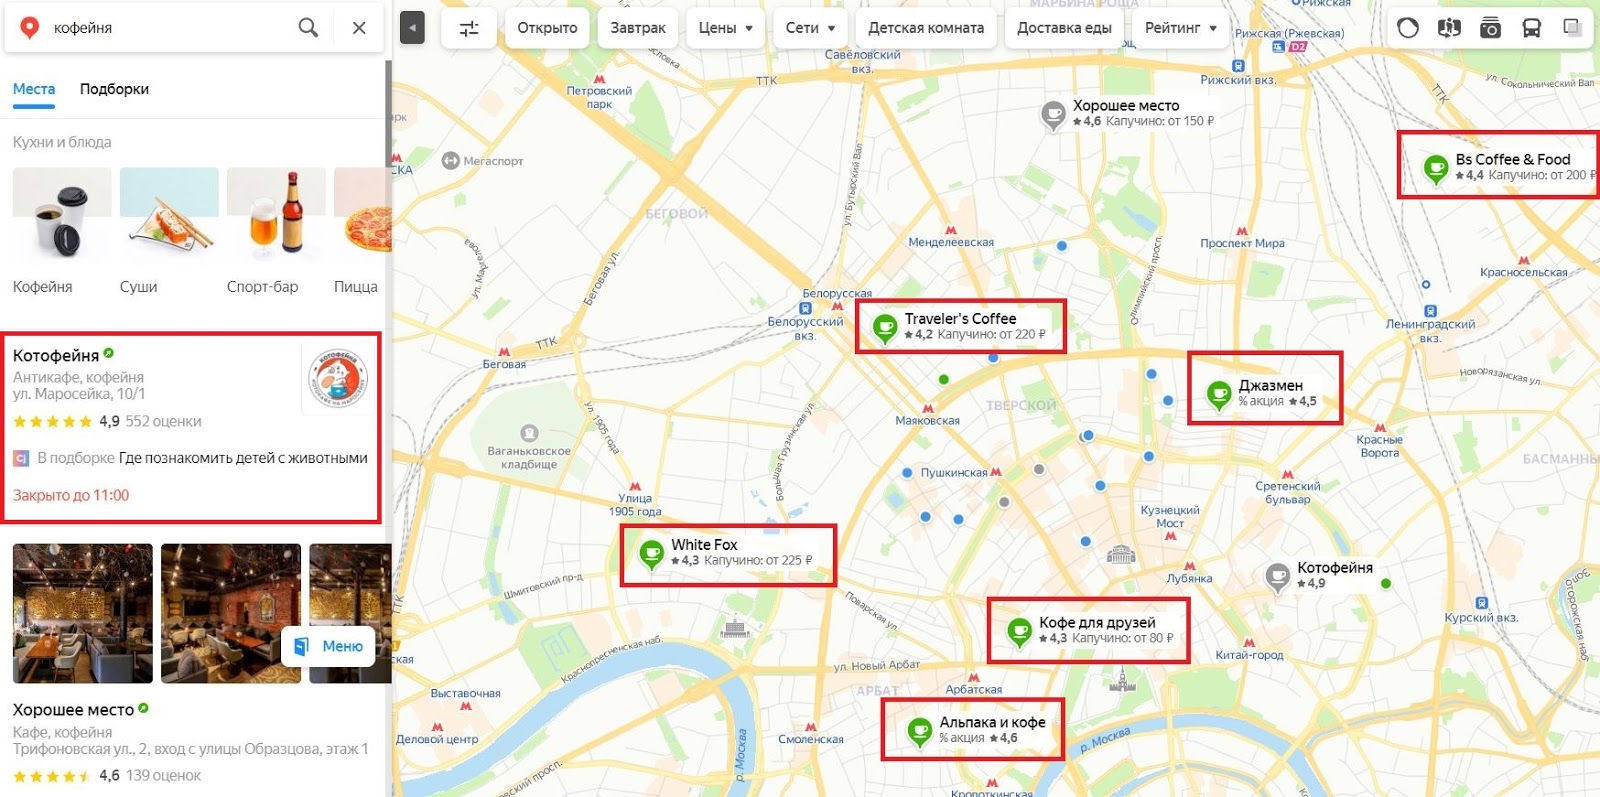
Task: Open first Хорошее место interior photo
Action: tap(83, 614)
